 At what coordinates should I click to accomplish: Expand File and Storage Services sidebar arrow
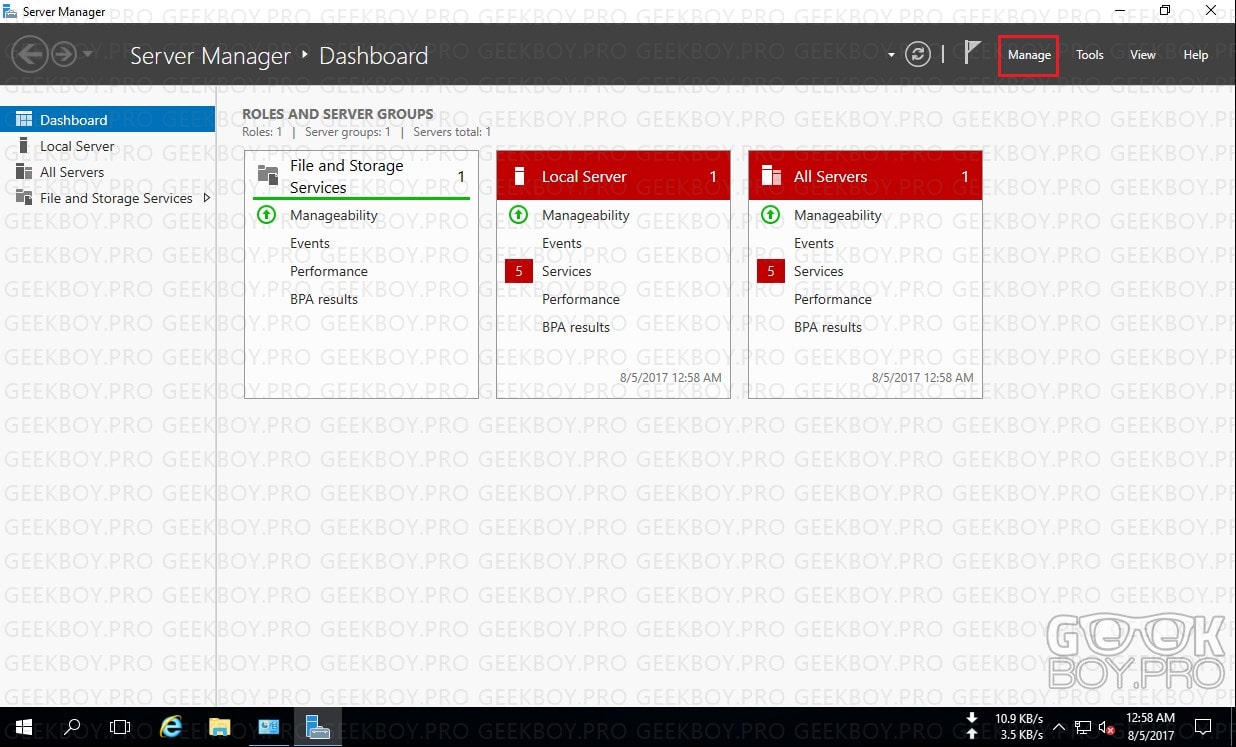[206, 198]
